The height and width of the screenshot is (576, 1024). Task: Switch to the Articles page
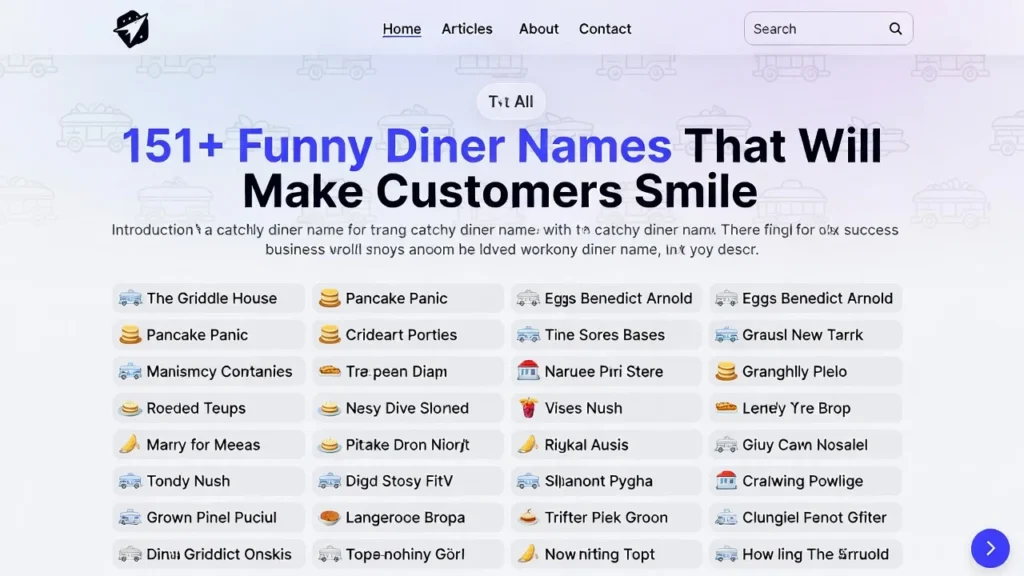pos(467,29)
